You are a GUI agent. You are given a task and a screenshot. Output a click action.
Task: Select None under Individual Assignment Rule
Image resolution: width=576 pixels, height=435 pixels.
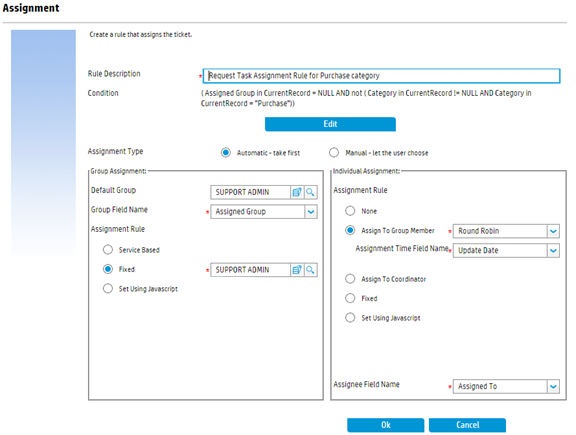click(x=350, y=211)
